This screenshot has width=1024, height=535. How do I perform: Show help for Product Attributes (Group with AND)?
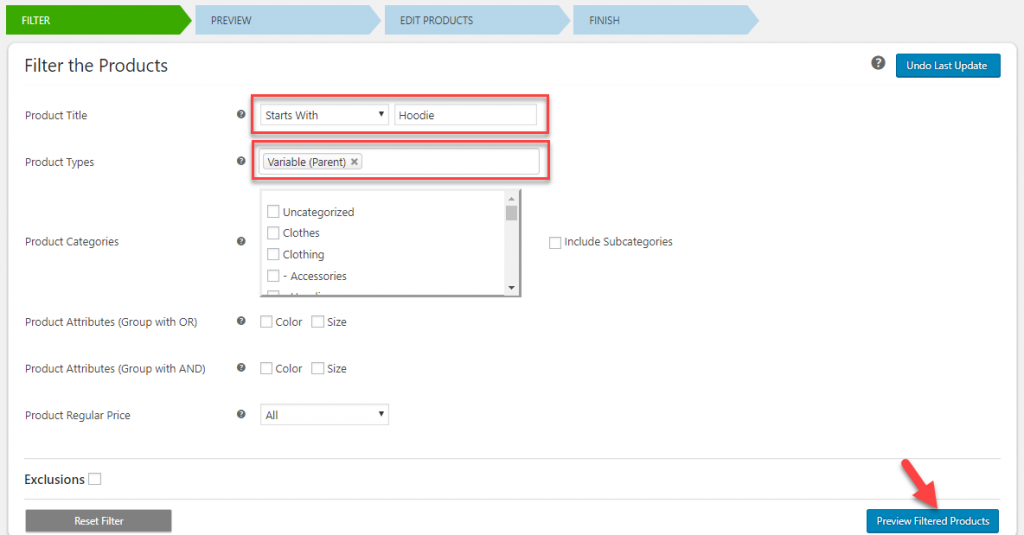tap(241, 368)
